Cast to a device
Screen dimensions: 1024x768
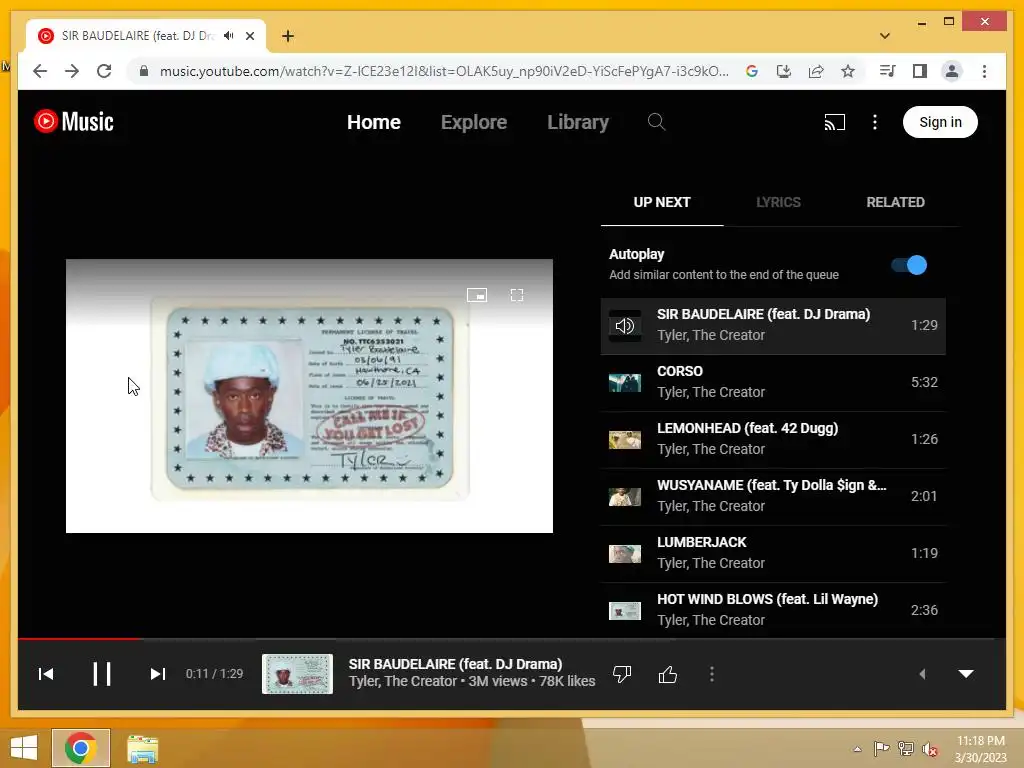(834, 122)
